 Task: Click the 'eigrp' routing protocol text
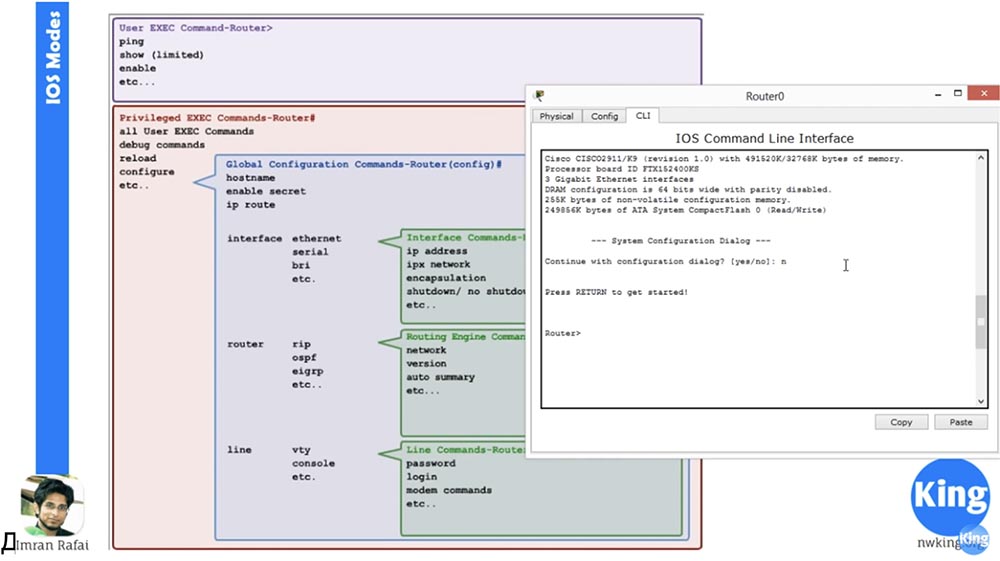click(307, 371)
